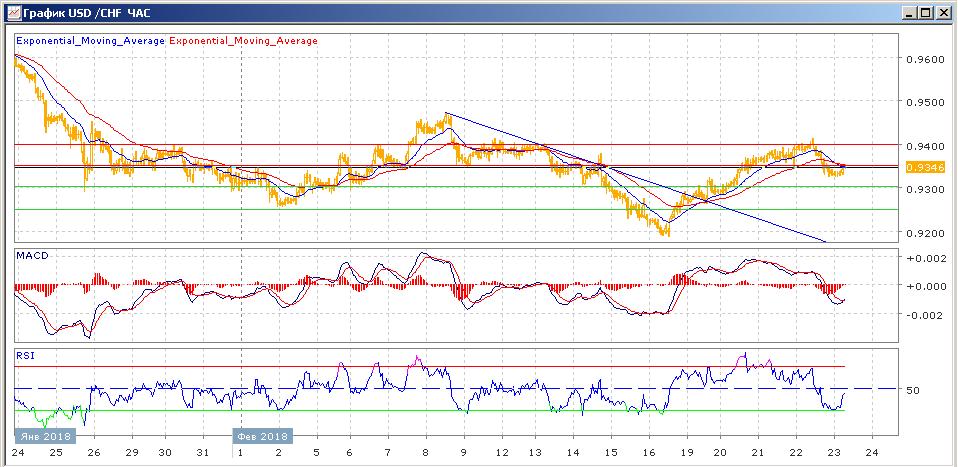
Task: Click date 23 on the time axis
Action: pyautogui.click(x=834, y=453)
